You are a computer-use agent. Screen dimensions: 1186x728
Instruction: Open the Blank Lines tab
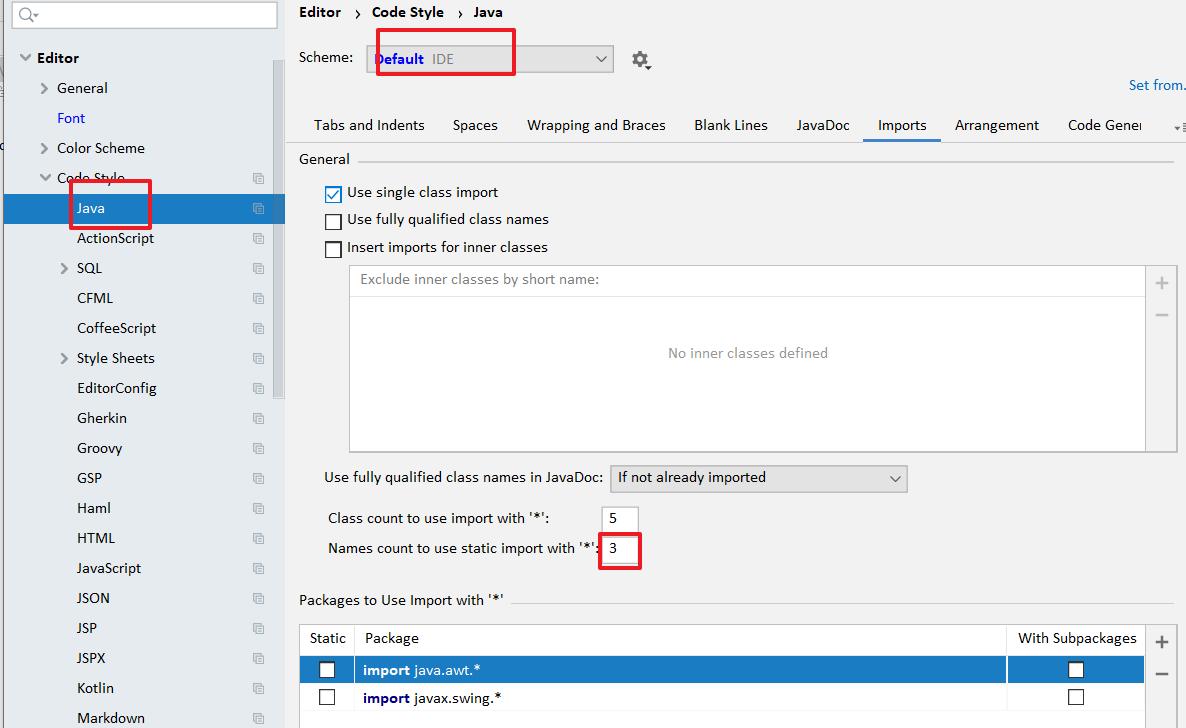tap(731, 125)
